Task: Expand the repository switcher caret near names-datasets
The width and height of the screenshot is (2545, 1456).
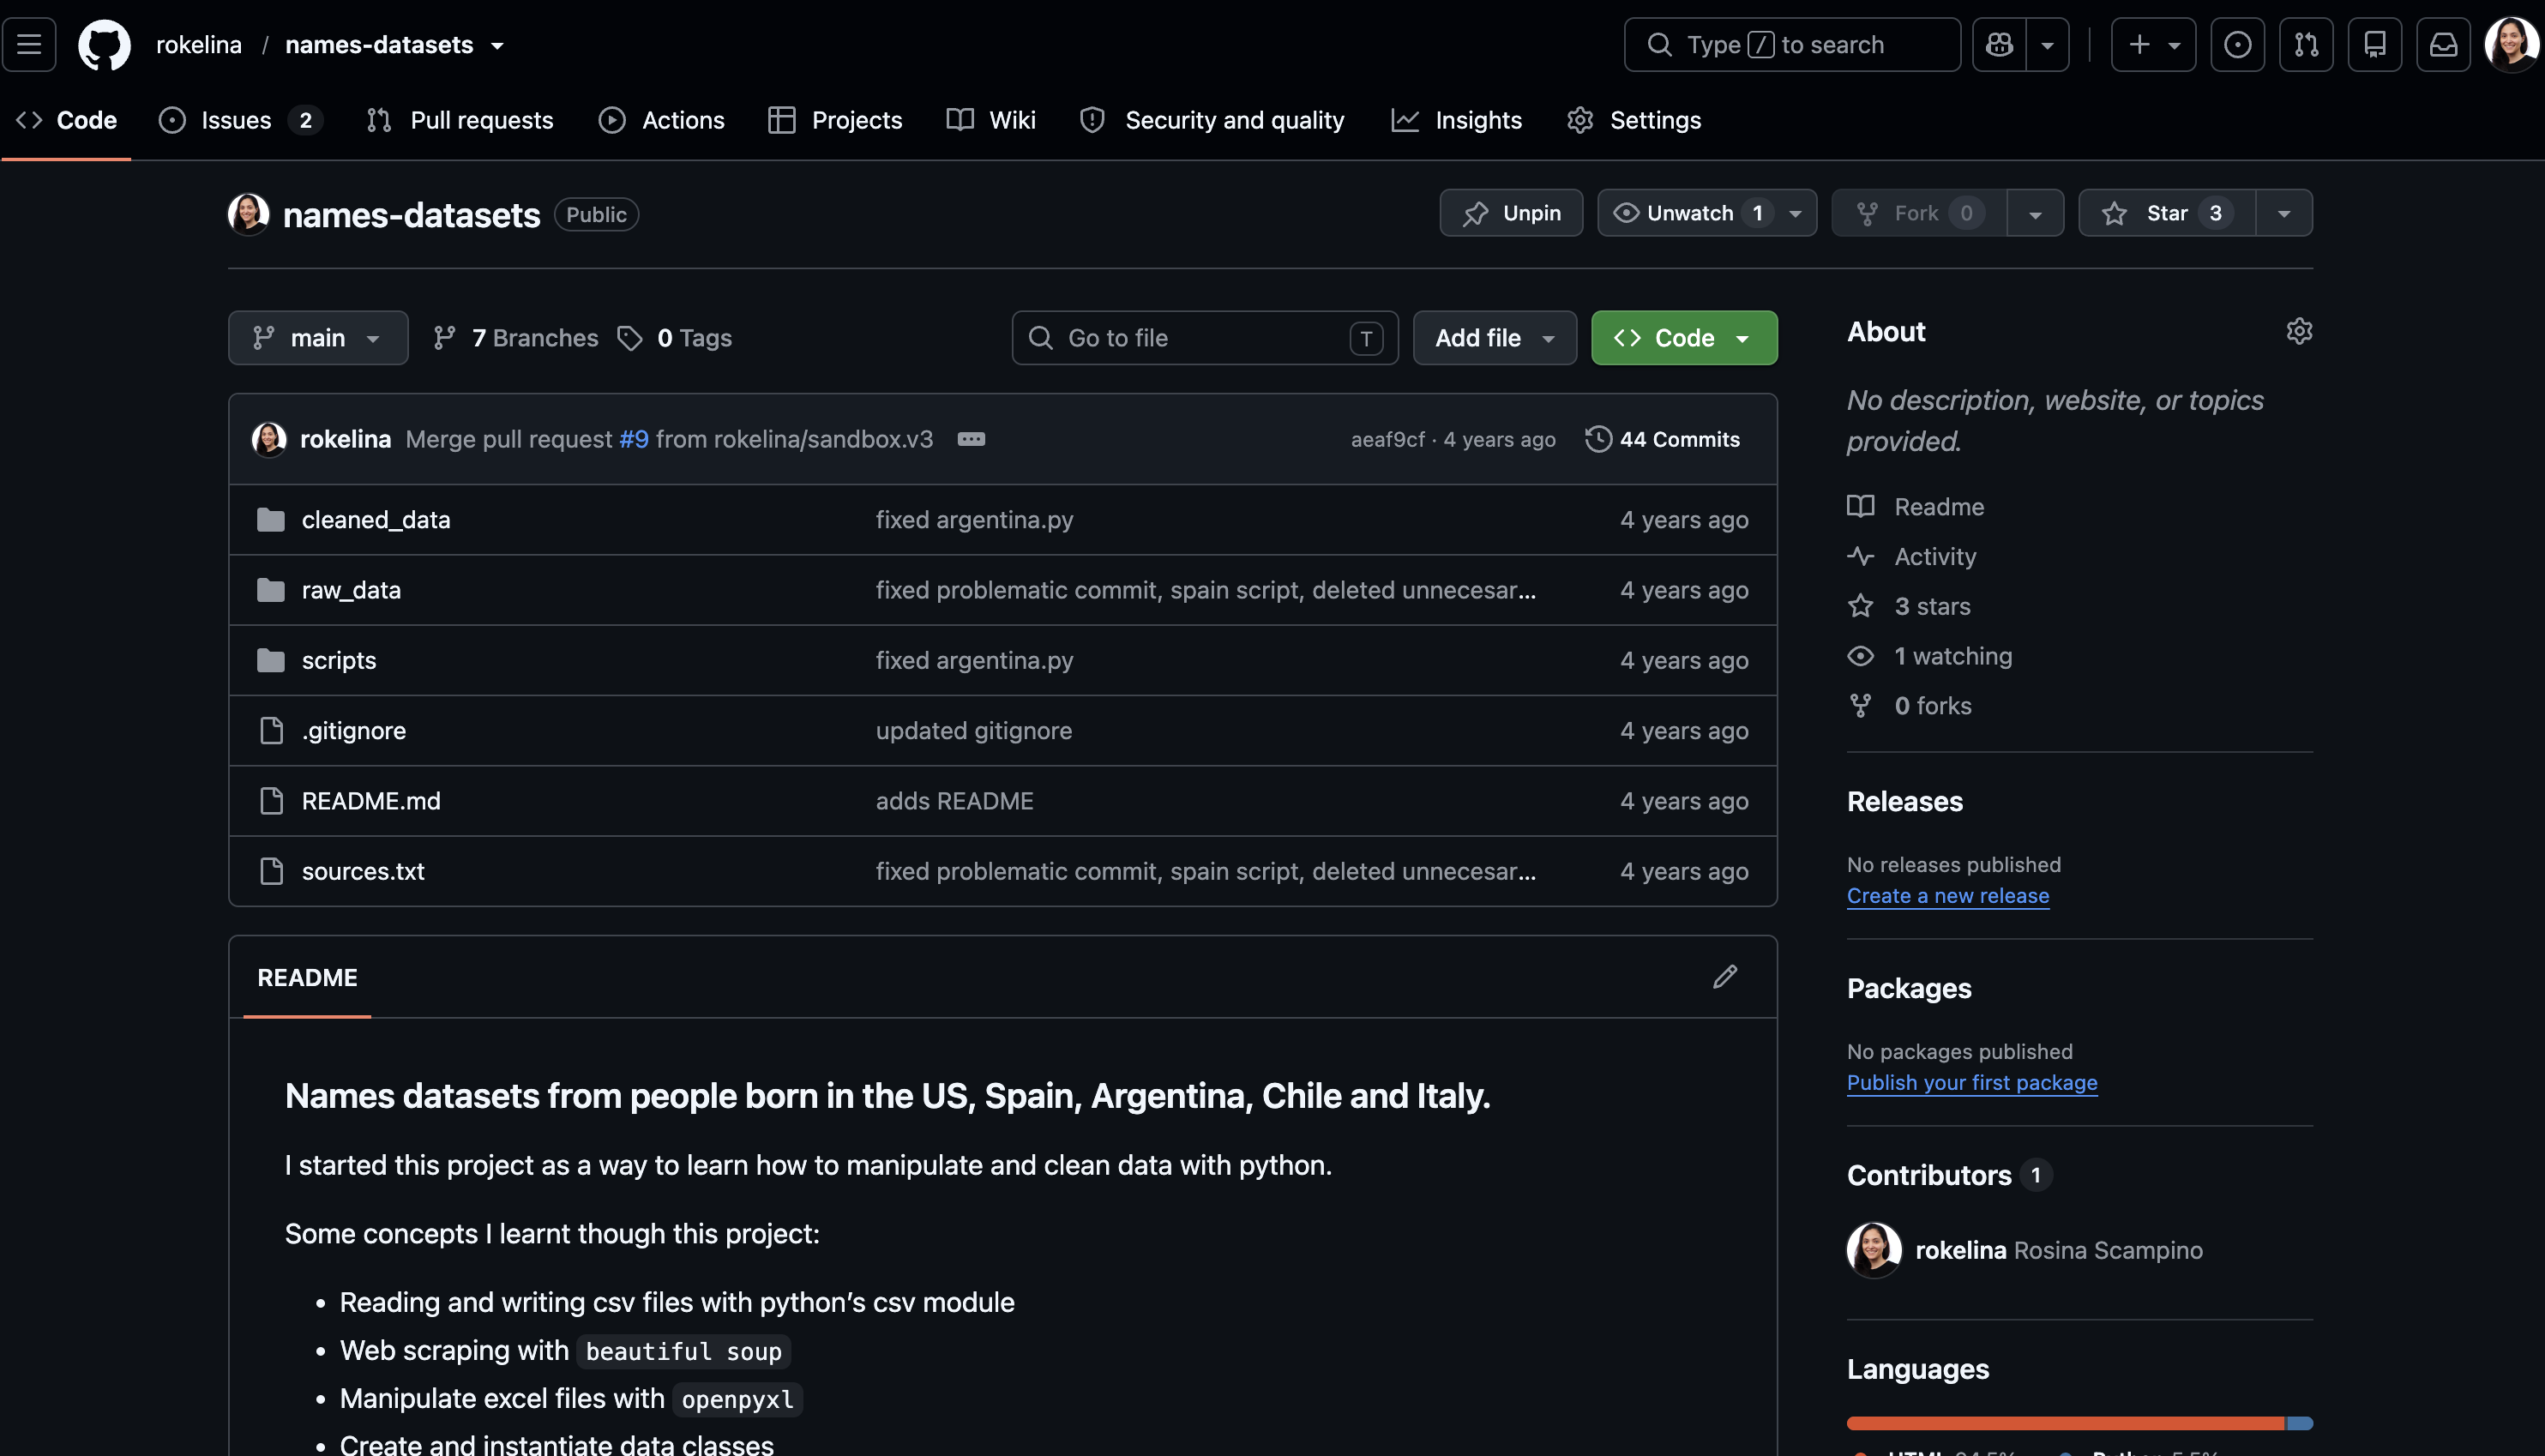Action: (497, 46)
